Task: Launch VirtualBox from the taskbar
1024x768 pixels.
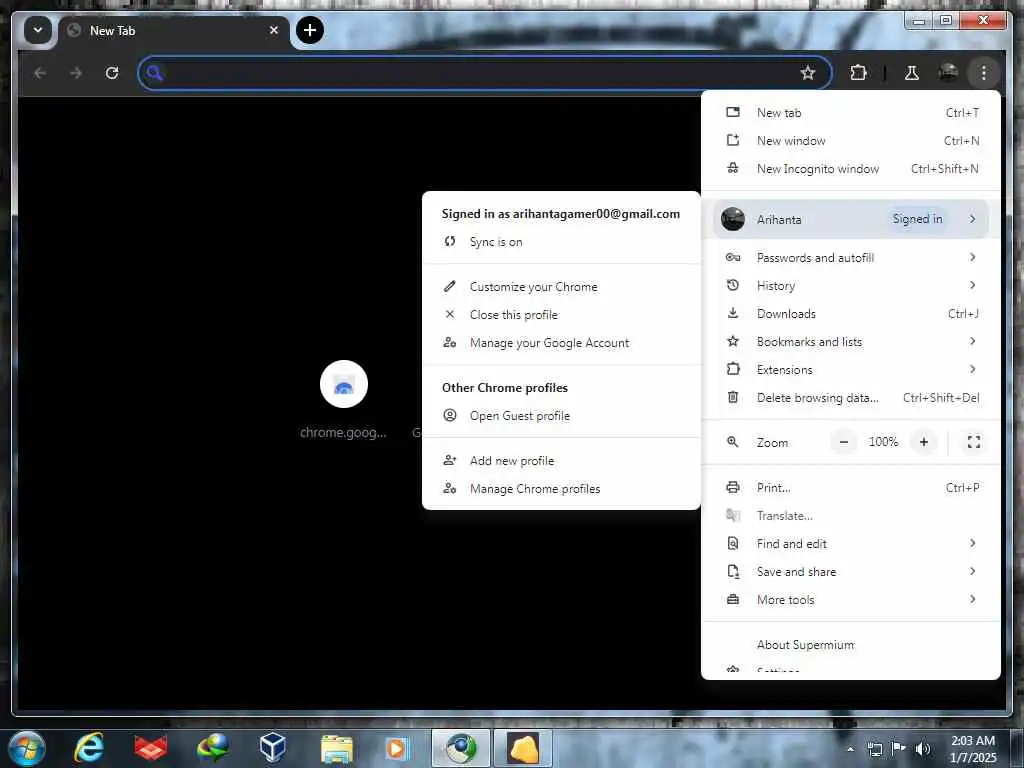Action: pyautogui.click(x=272, y=748)
